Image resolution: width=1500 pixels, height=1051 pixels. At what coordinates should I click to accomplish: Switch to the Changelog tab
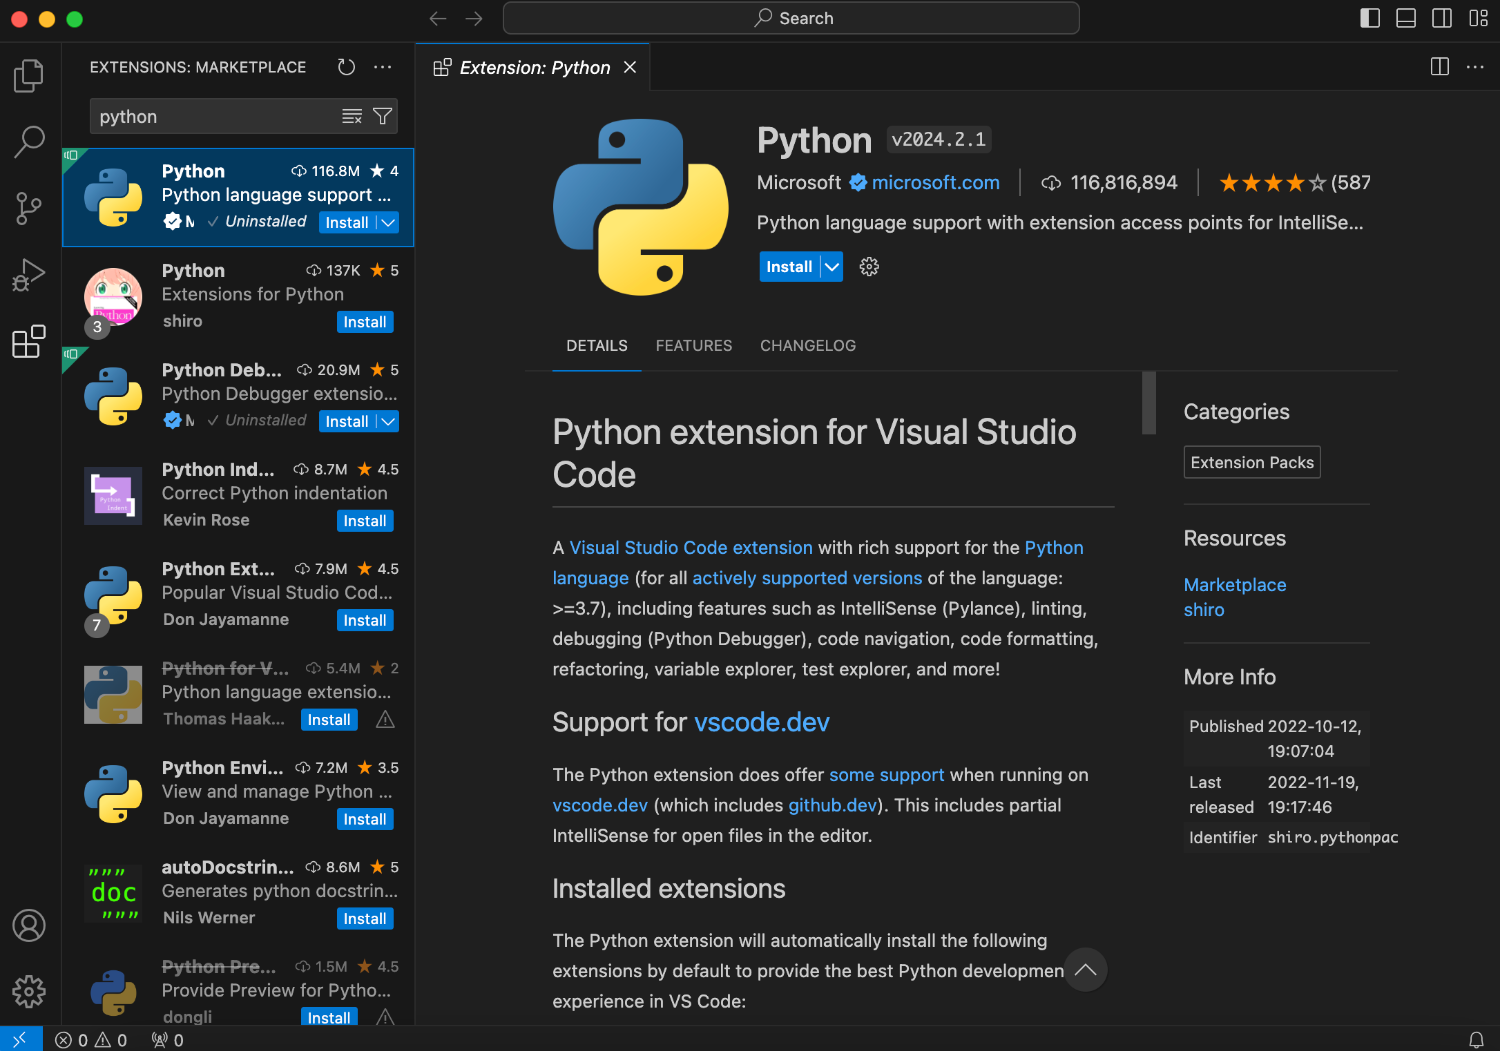(x=808, y=346)
